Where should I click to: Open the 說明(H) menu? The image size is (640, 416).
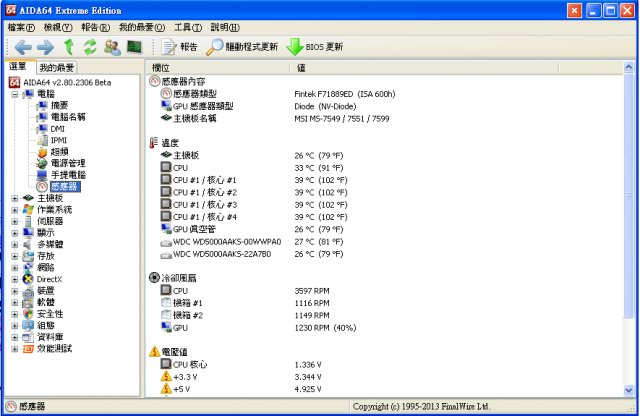point(225,27)
